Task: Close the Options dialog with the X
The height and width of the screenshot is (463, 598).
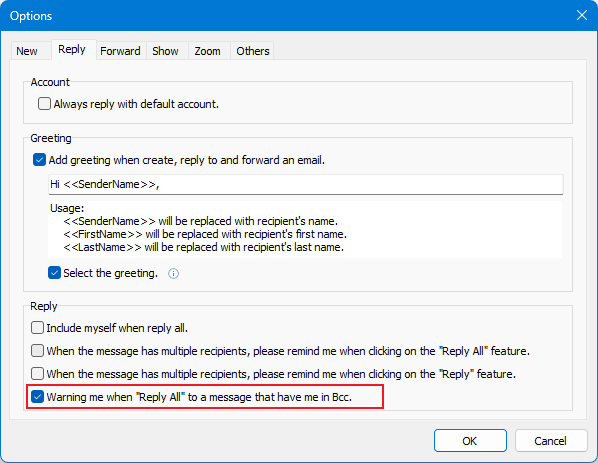Action: (582, 15)
